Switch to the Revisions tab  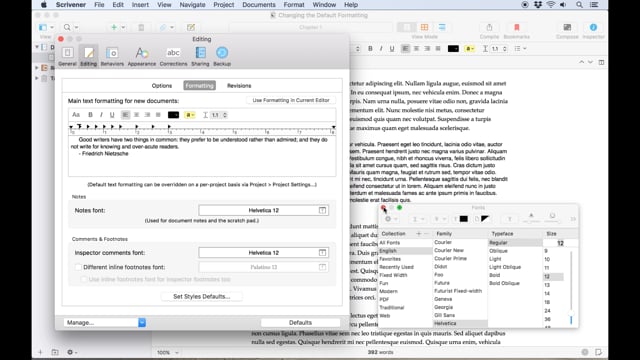click(239, 86)
